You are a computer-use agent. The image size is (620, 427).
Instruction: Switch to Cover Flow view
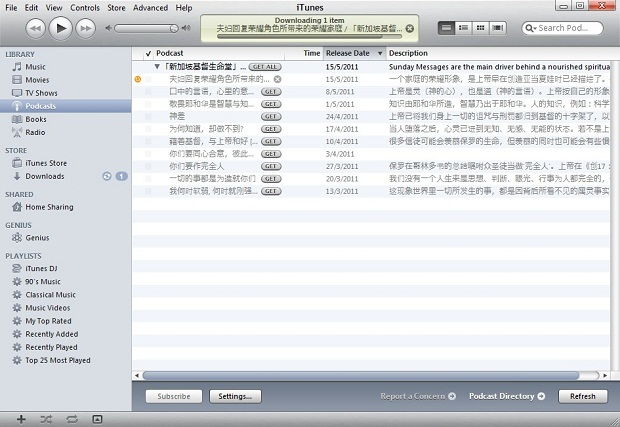point(497,28)
